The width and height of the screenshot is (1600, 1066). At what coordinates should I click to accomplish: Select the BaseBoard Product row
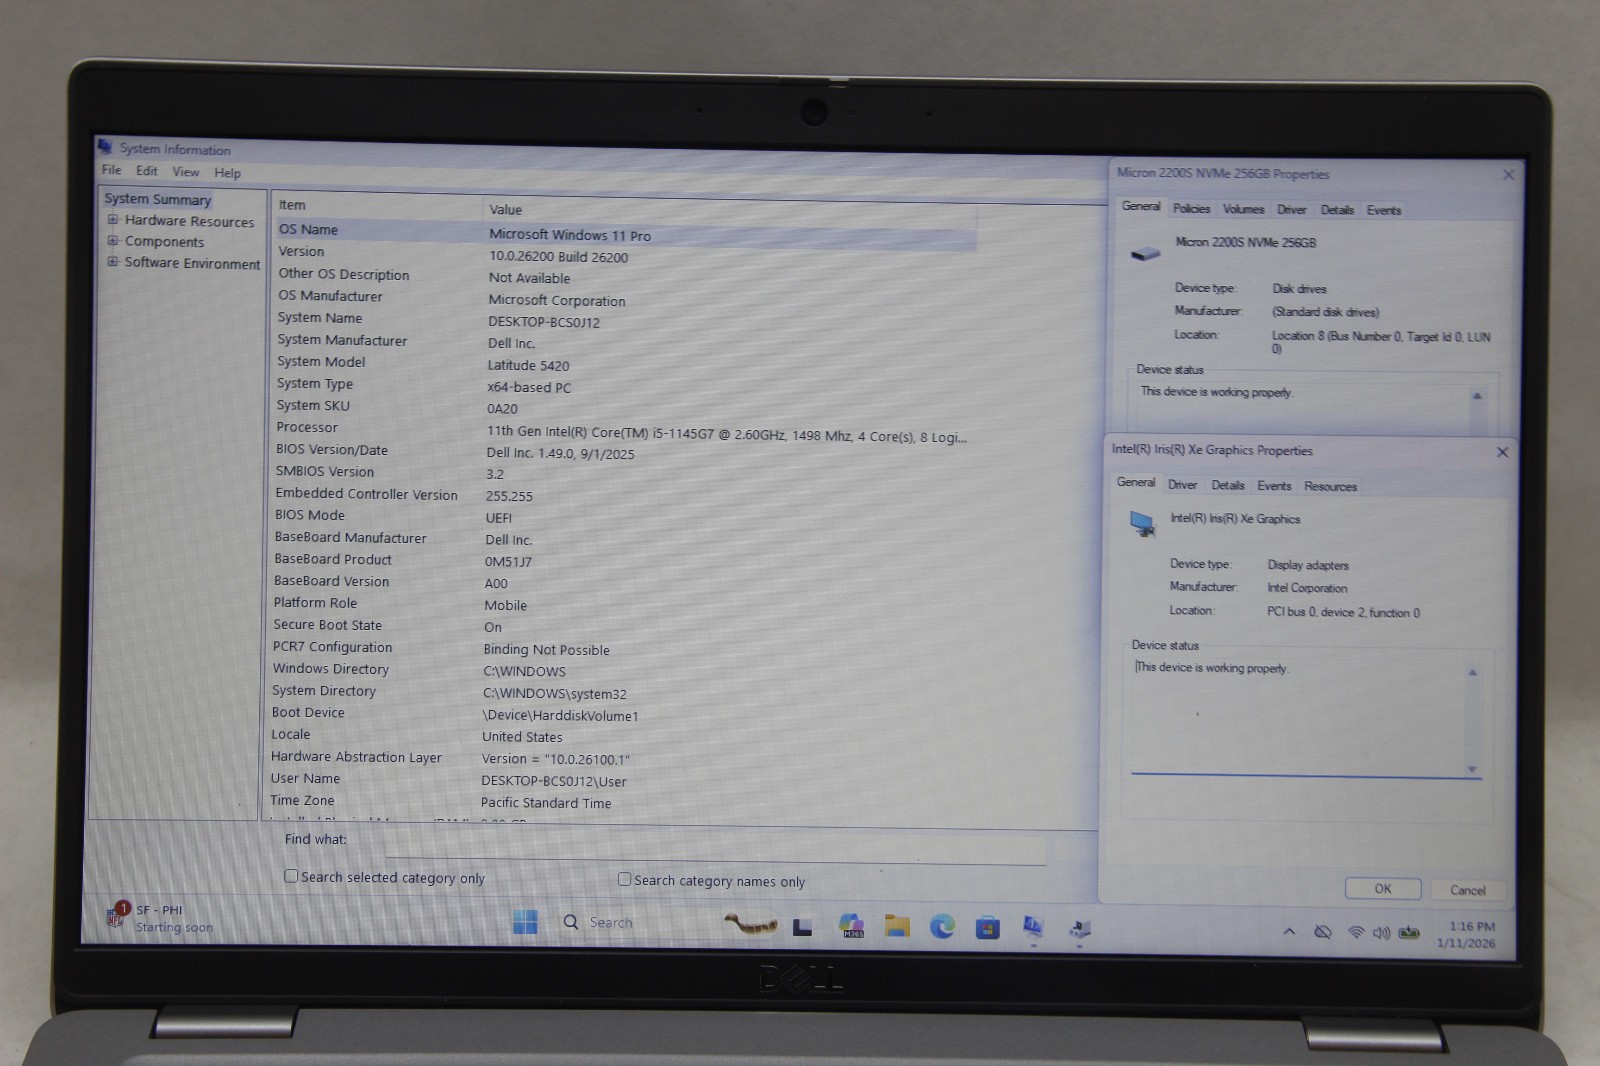coord(623,560)
